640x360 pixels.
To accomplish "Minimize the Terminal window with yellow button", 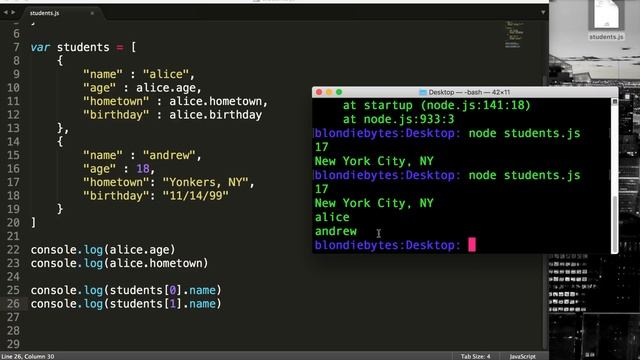I will [x=329, y=92].
